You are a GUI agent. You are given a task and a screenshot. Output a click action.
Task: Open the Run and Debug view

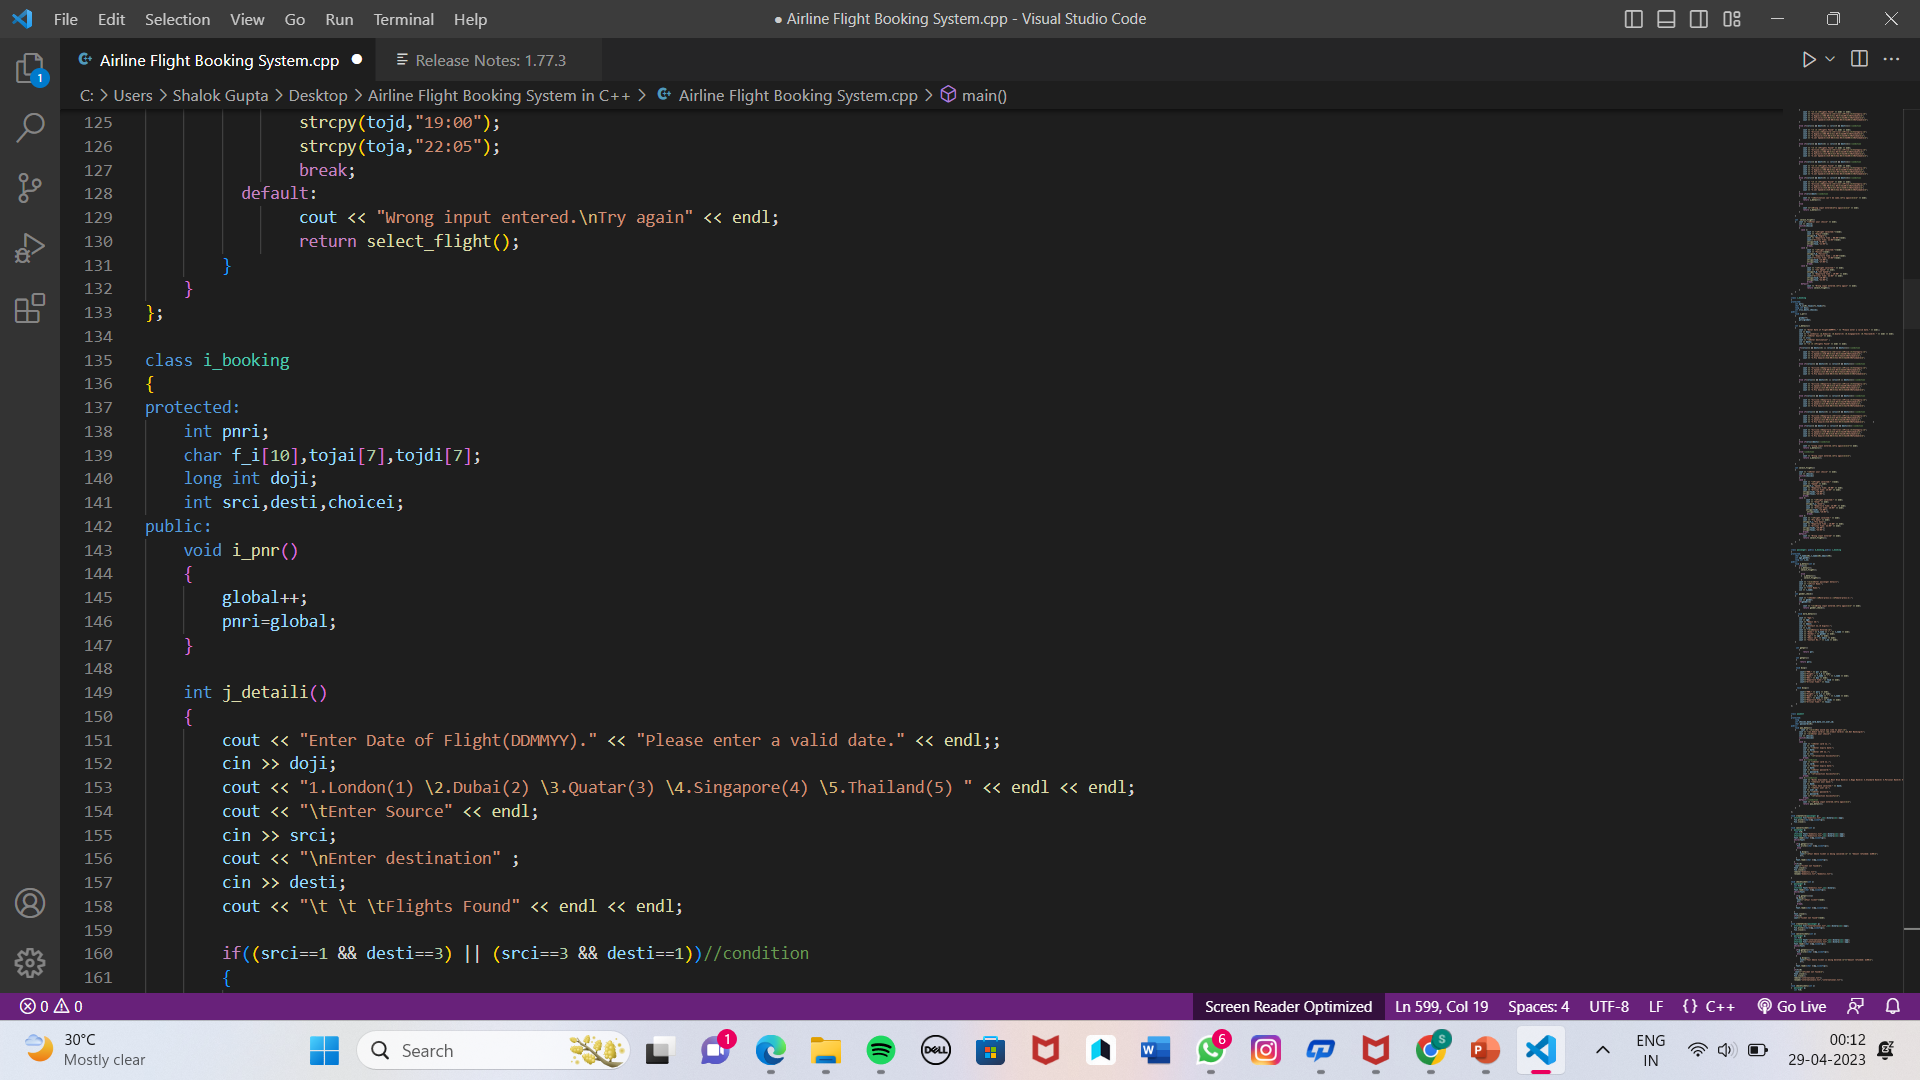[30, 248]
